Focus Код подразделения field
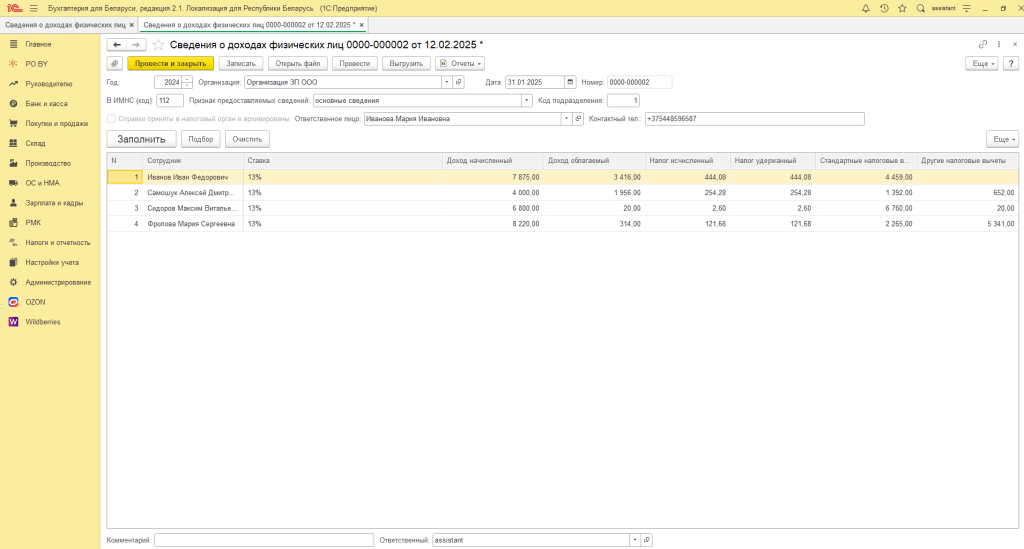Screen dimensions: 1024x549 click(x=623, y=101)
